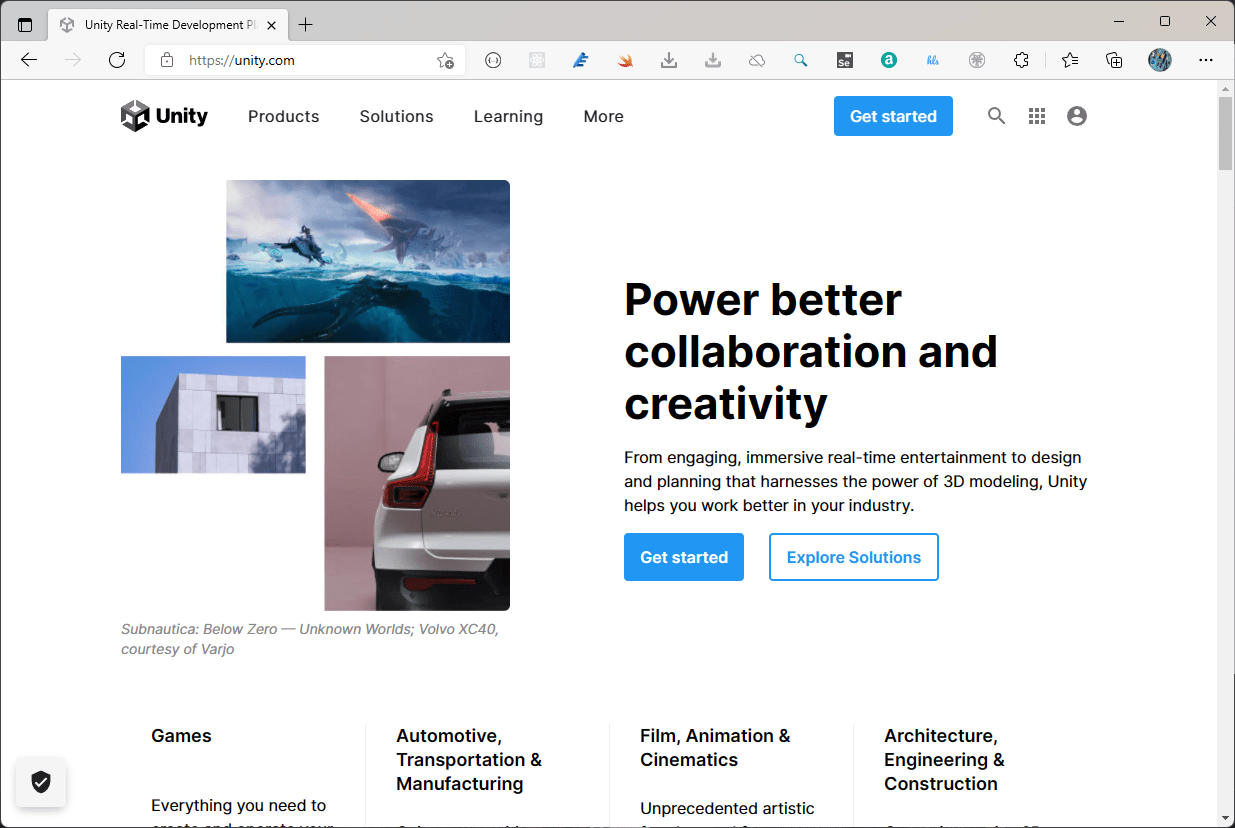Image resolution: width=1235 pixels, height=828 pixels.
Task: Click the Amazon Assistant extension icon
Action: pos(889,60)
